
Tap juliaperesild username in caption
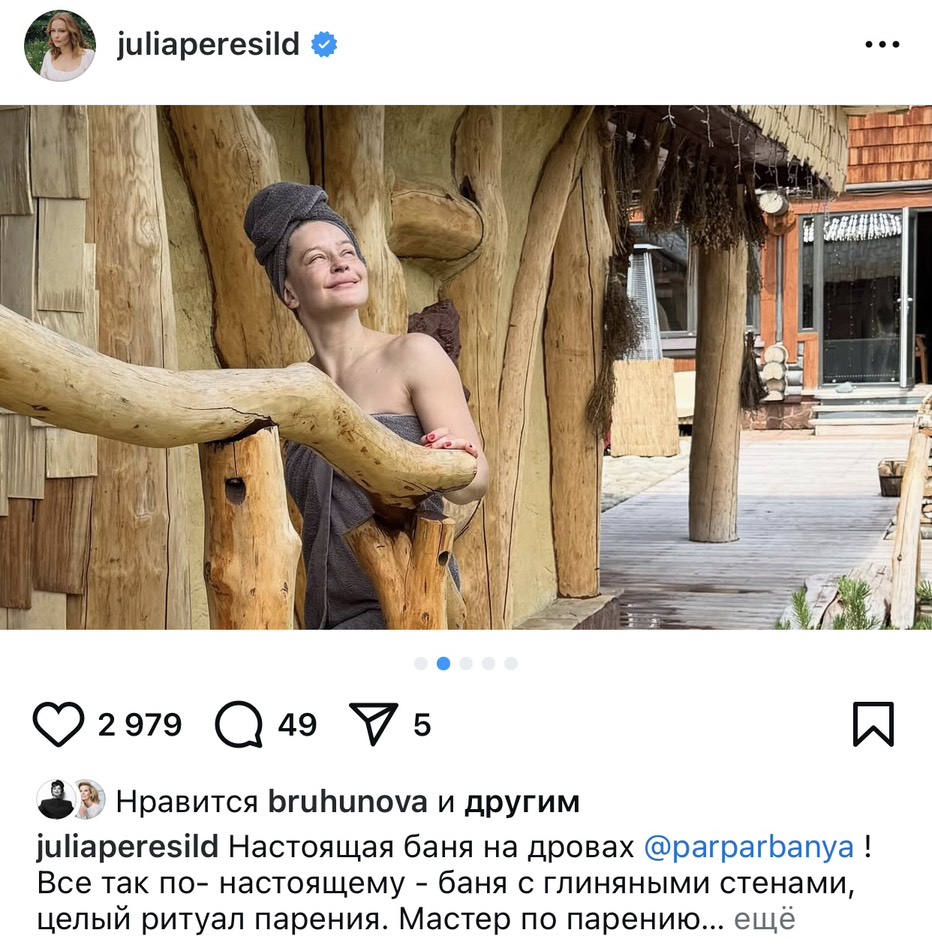127,847
